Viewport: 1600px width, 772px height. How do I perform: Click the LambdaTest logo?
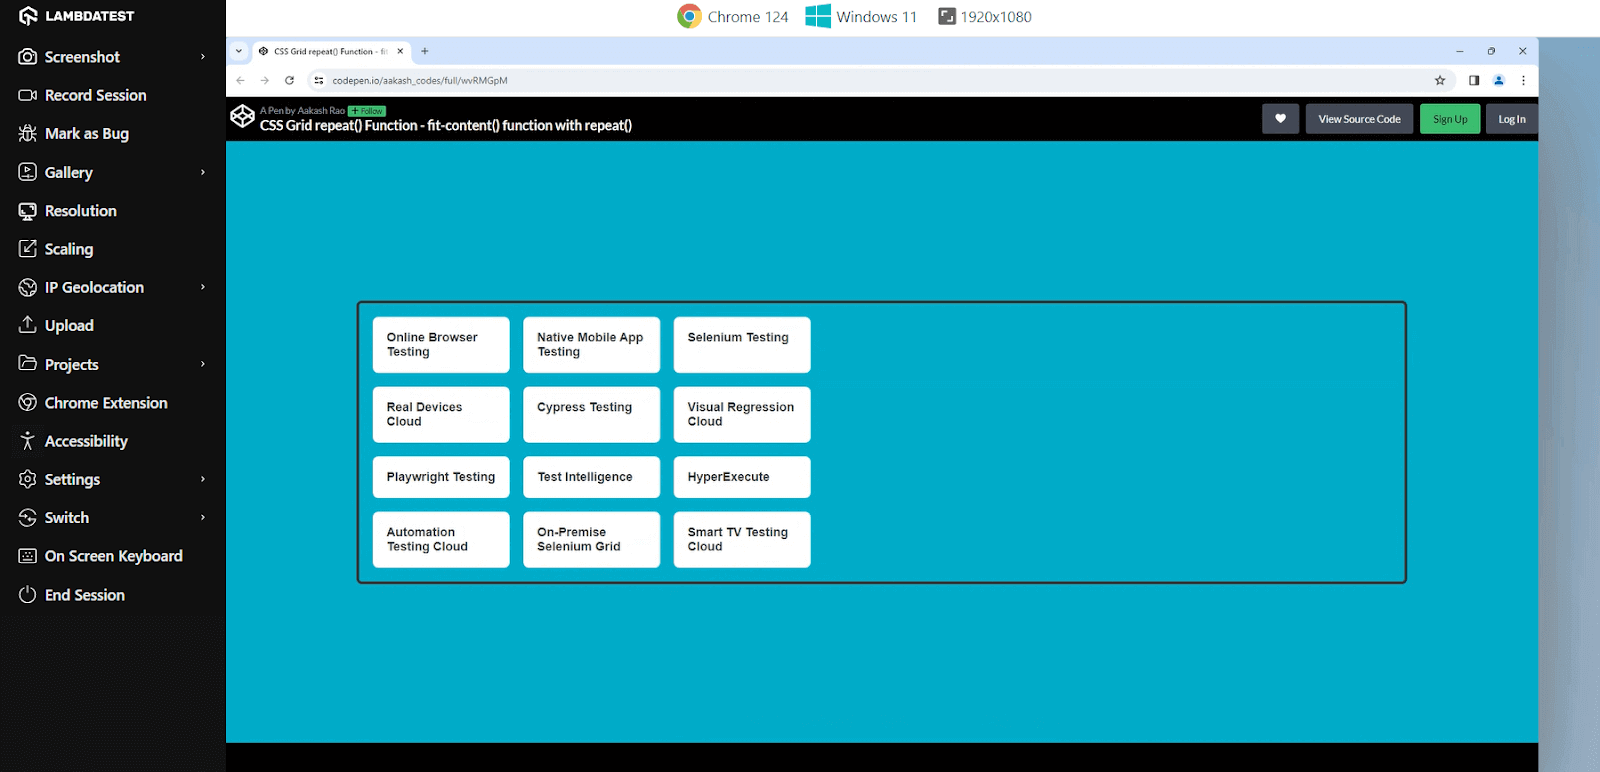pos(76,16)
